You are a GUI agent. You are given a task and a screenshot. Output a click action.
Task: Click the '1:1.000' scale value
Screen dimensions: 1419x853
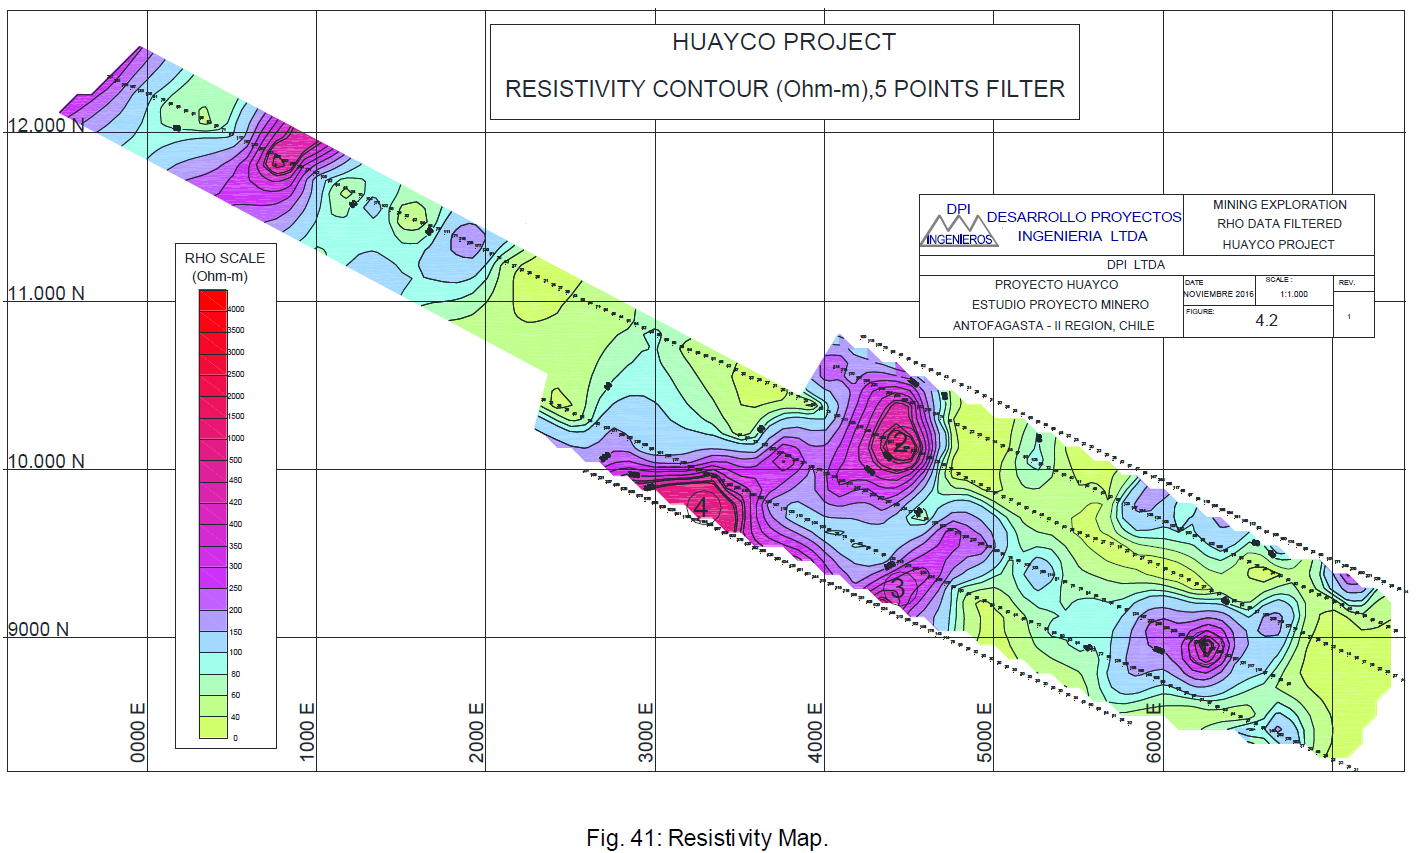click(1294, 295)
